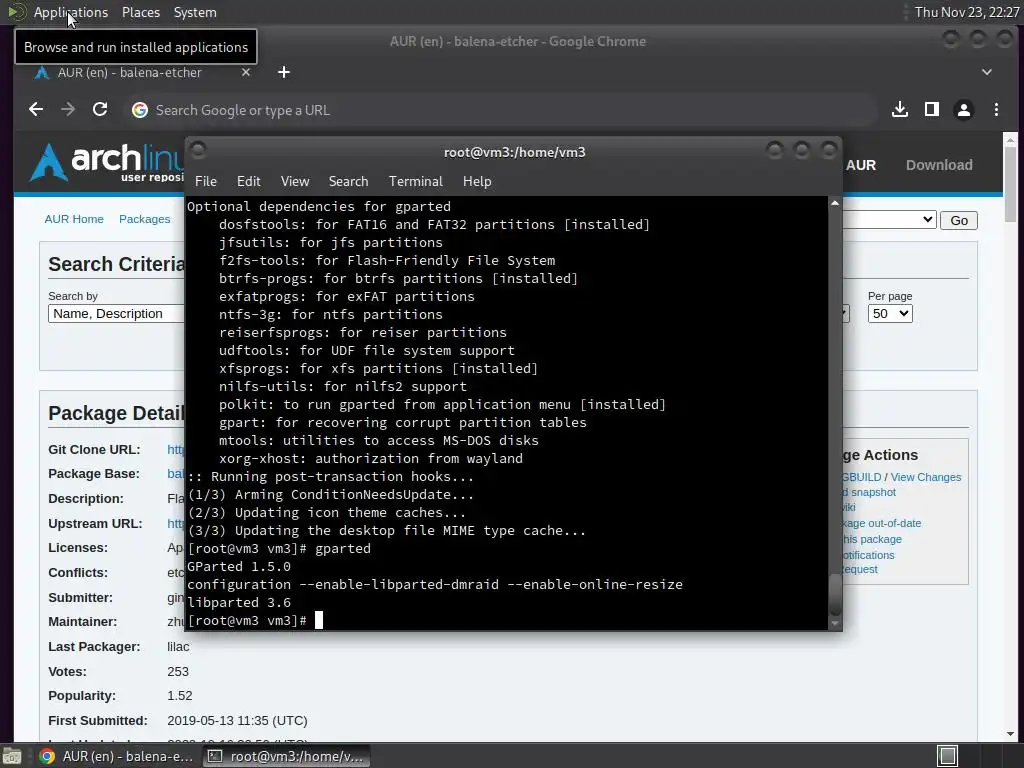The image size is (1024, 768).
Task: Open the Search by Name, Description dropdown
Action: click(x=116, y=313)
